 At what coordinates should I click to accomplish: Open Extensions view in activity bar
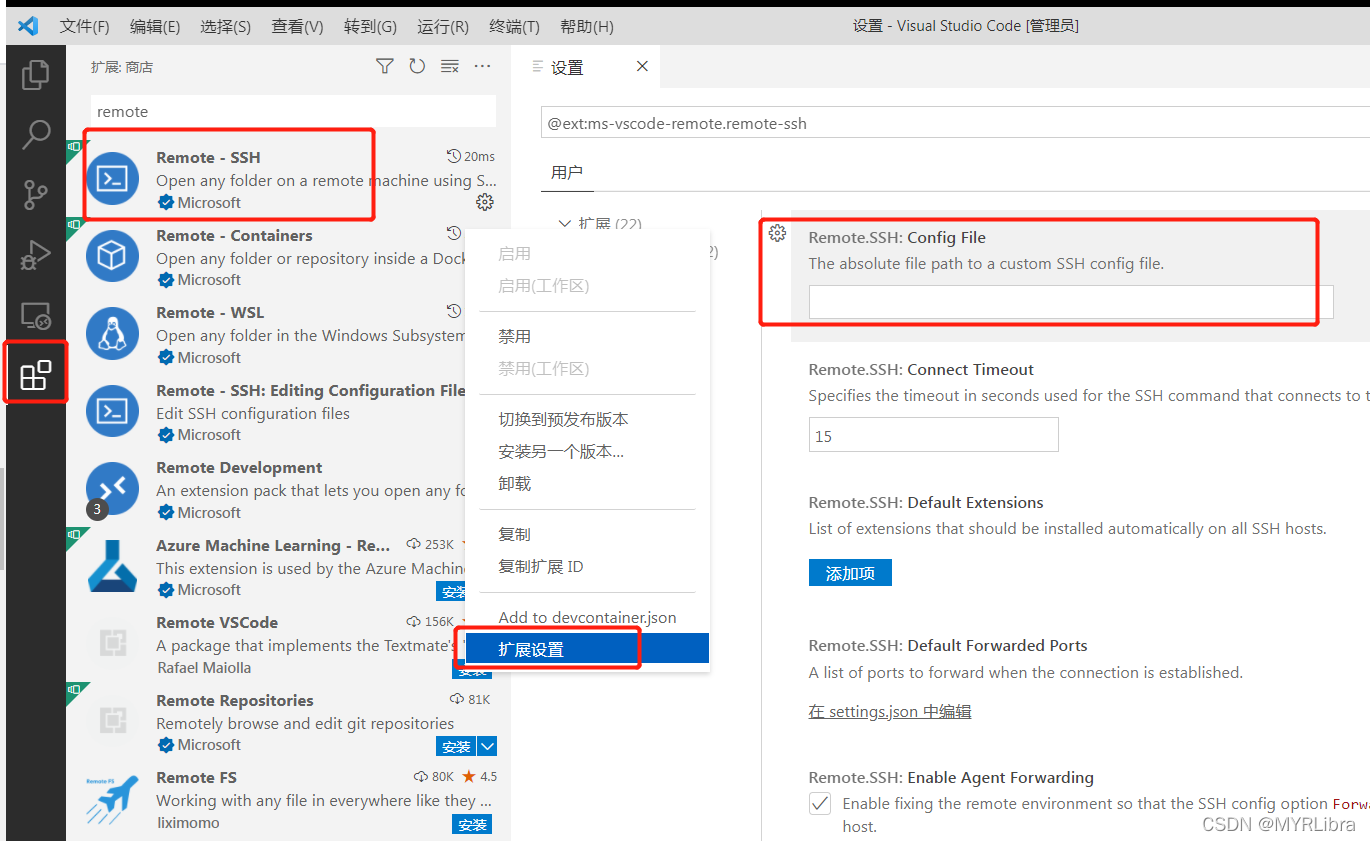pyautogui.click(x=36, y=375)
